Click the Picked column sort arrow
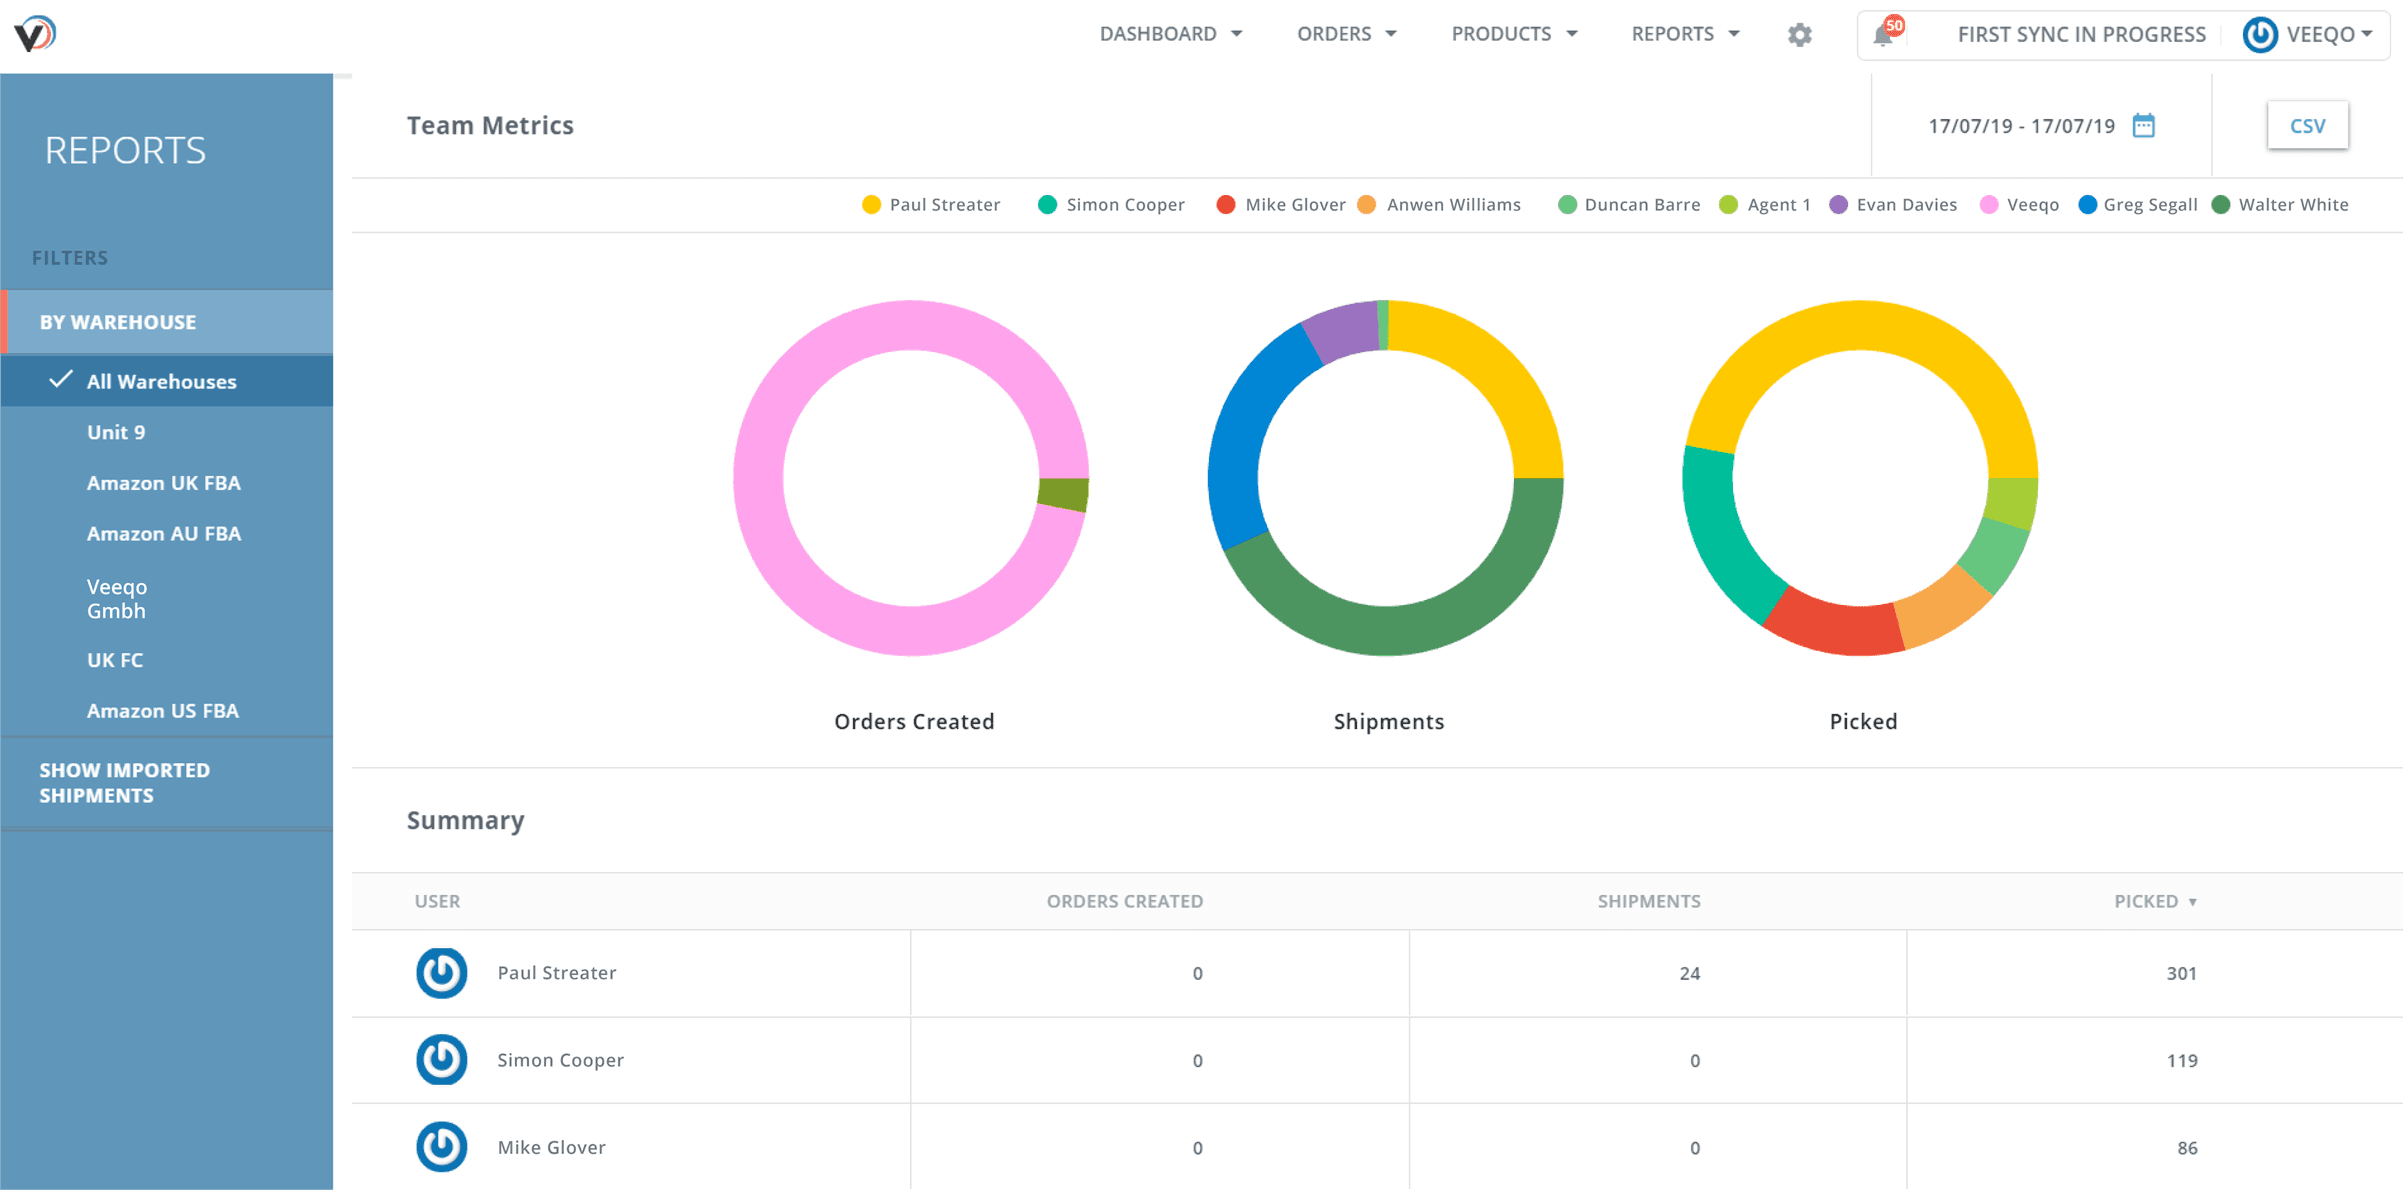Image resolution: width=2404 pixels, height=1190 pixels. (x=2195, y=902)
